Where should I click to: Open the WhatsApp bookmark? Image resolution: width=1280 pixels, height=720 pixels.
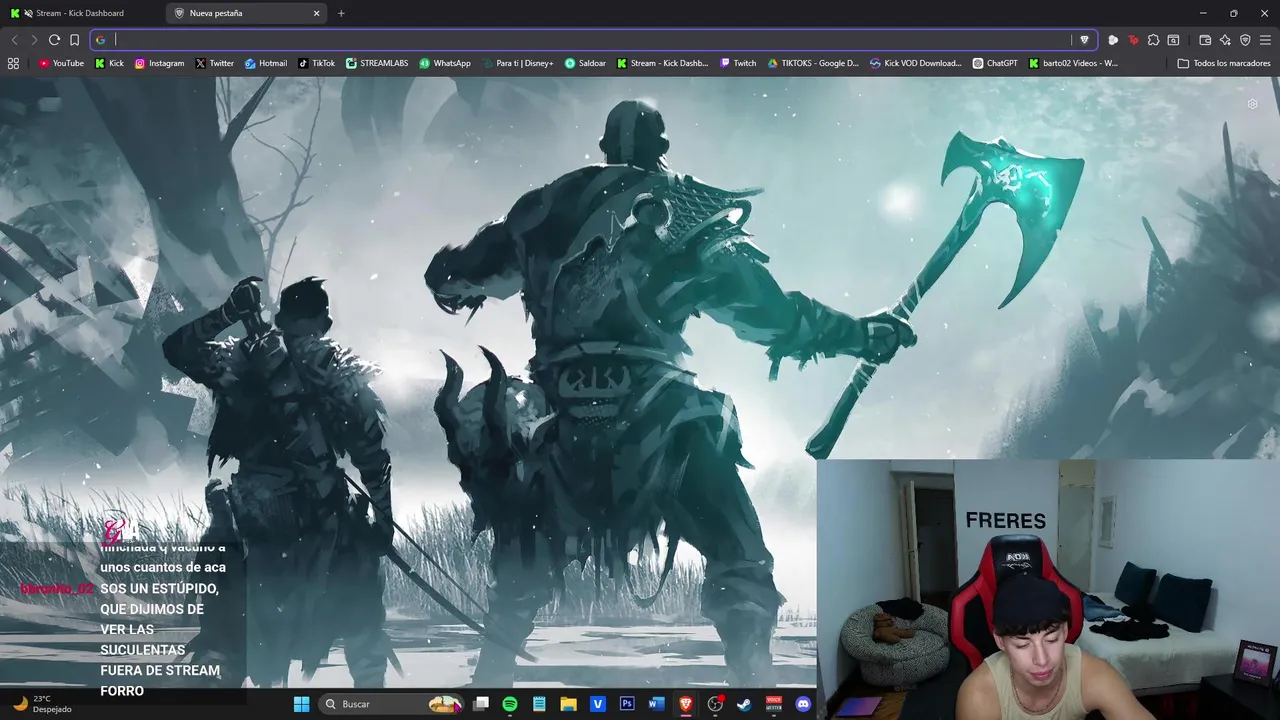click(x=444, y=63)
